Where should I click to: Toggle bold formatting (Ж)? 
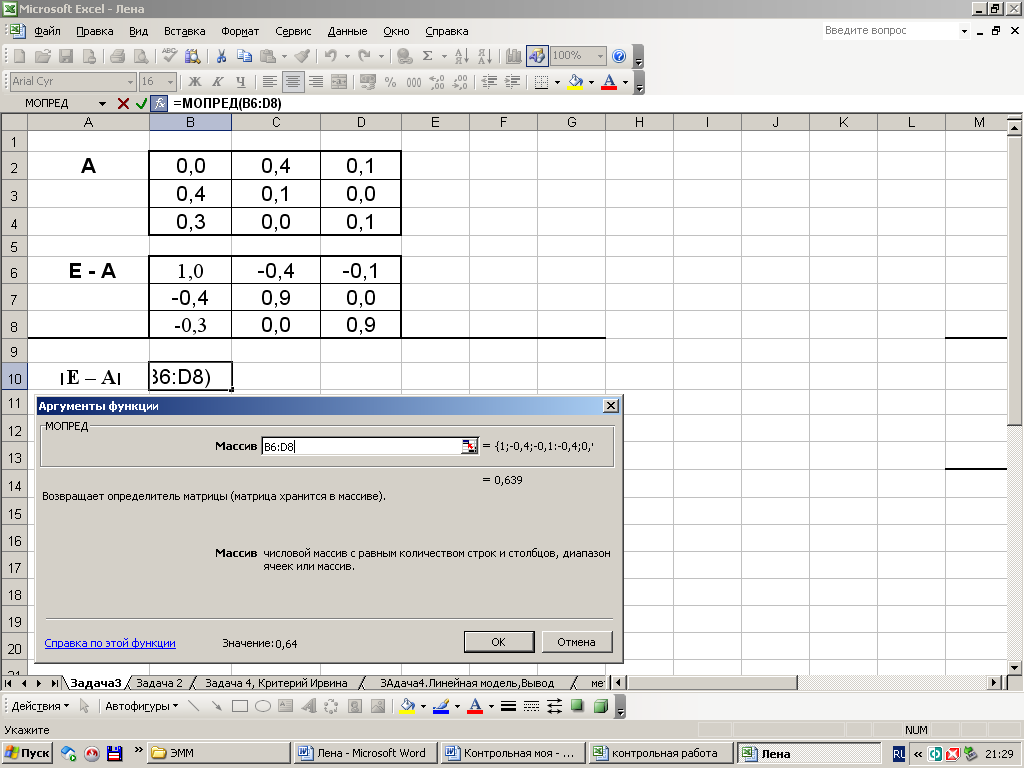(x=195, y=82)
